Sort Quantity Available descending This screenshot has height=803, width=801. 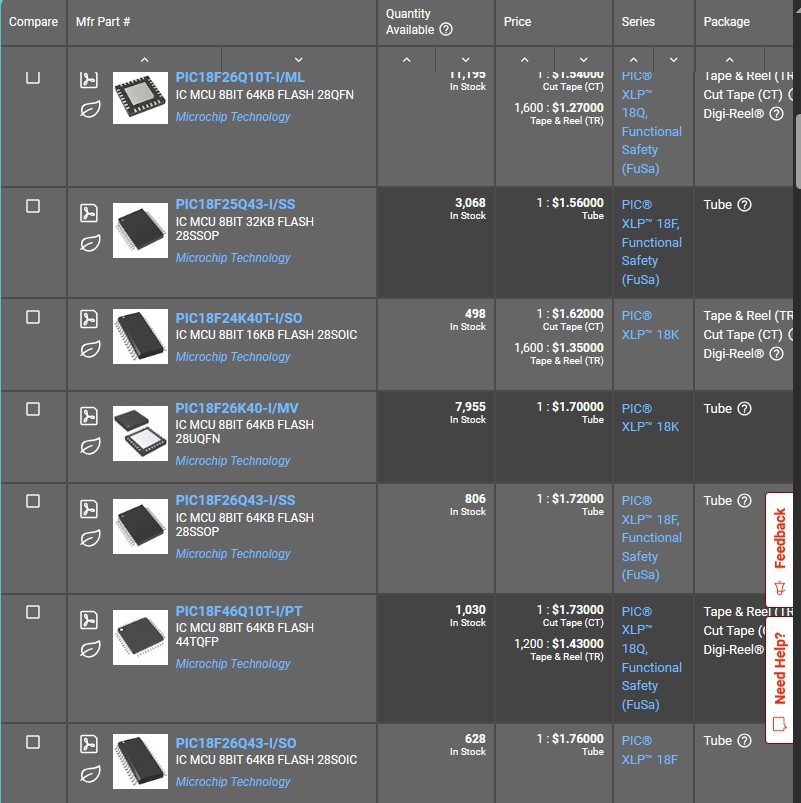pyautogui.click(x=465, y=60)
